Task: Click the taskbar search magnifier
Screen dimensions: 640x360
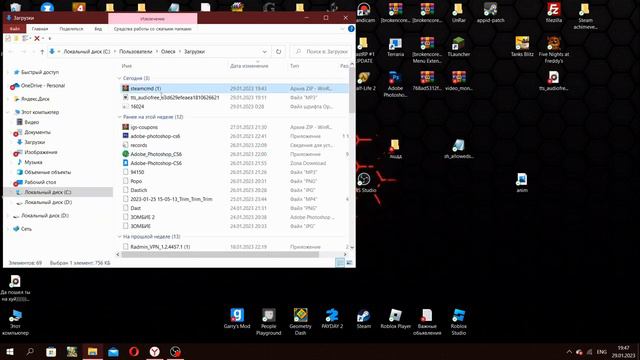Action: pyautogui.click(x=30, y=351)
